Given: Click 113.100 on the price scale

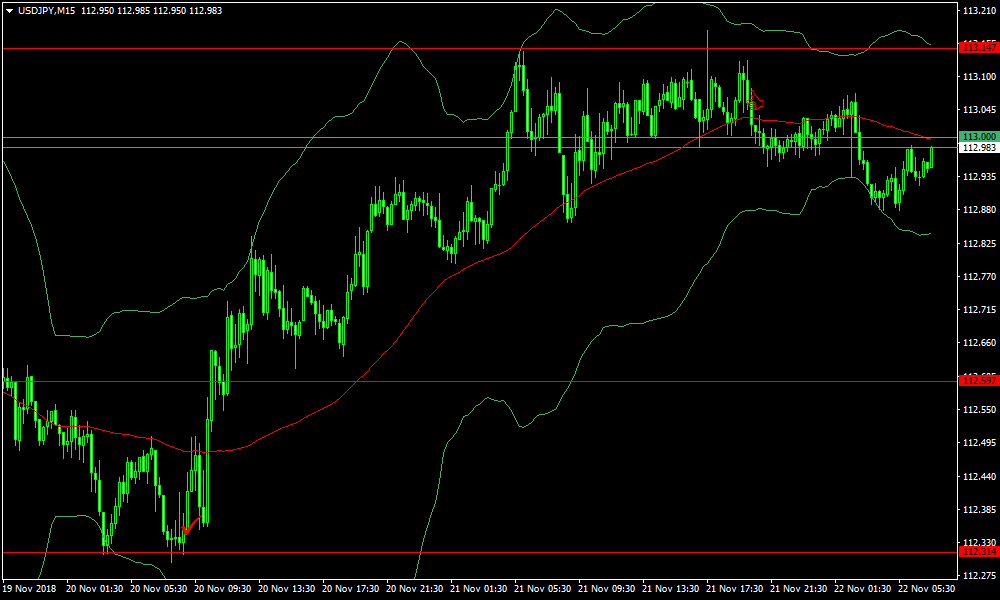Looking at the screenshot, I should tap(979, 77).
